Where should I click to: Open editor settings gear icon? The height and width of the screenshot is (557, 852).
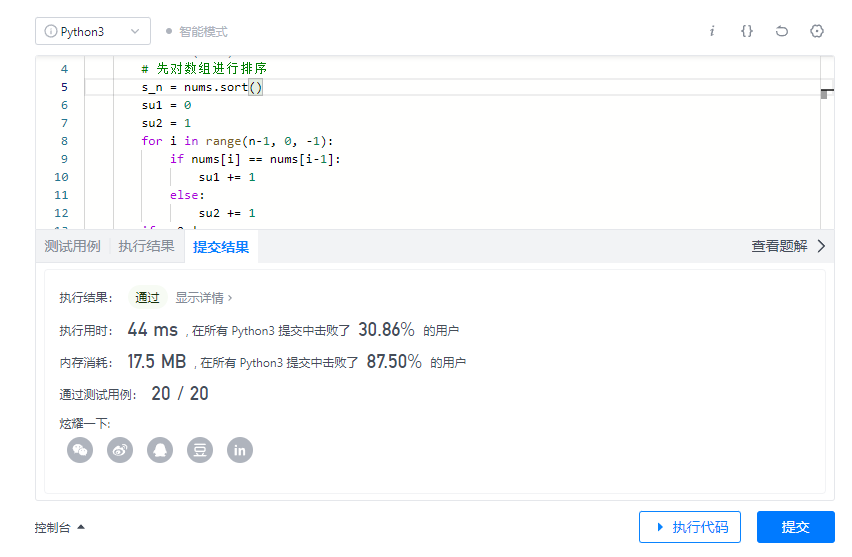click(817, 31)
